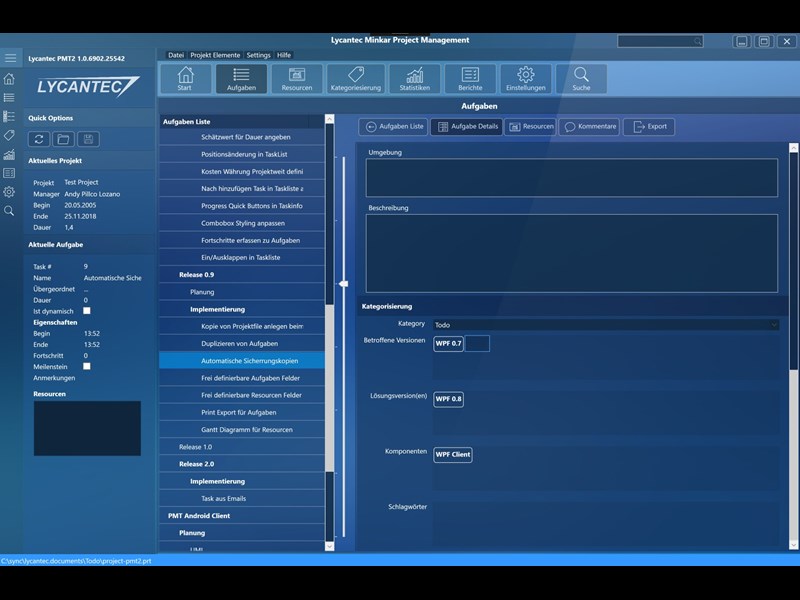
Task: Open the Kategory dropdown showing Todo
Action: 606,324
